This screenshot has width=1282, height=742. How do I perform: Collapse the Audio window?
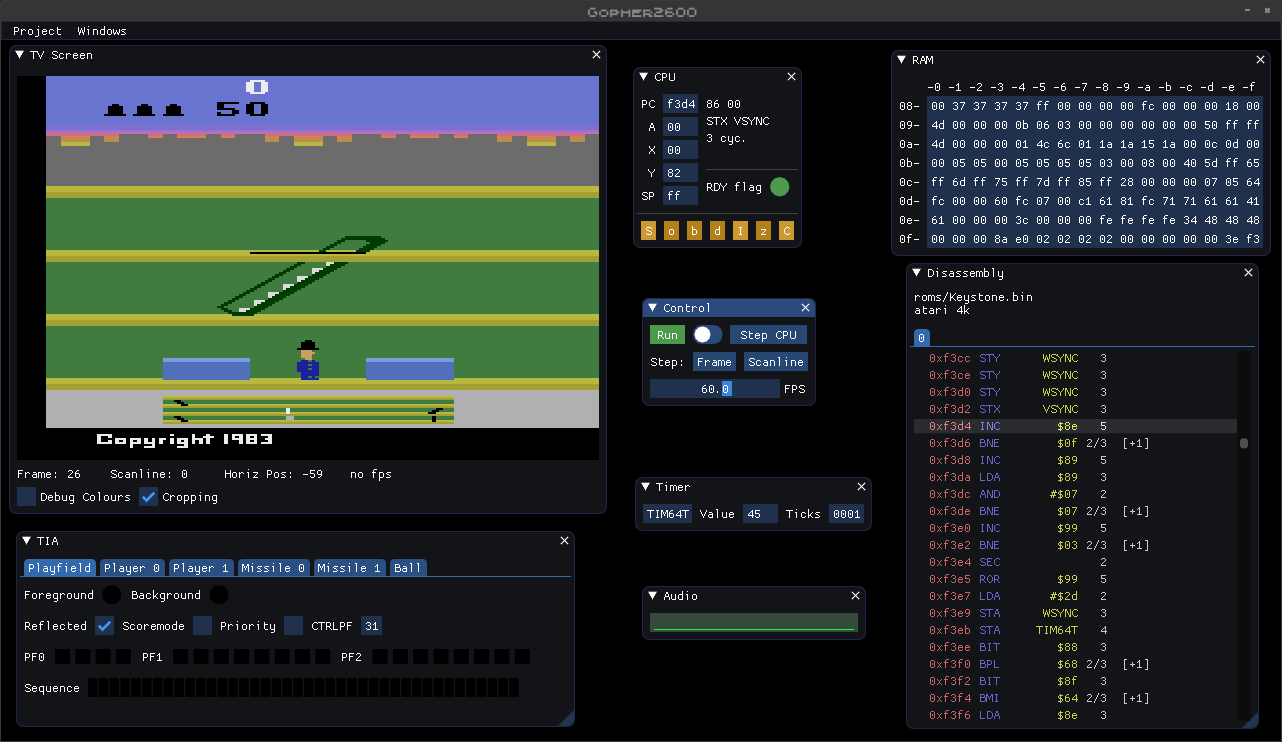click(x=652, y=596)
